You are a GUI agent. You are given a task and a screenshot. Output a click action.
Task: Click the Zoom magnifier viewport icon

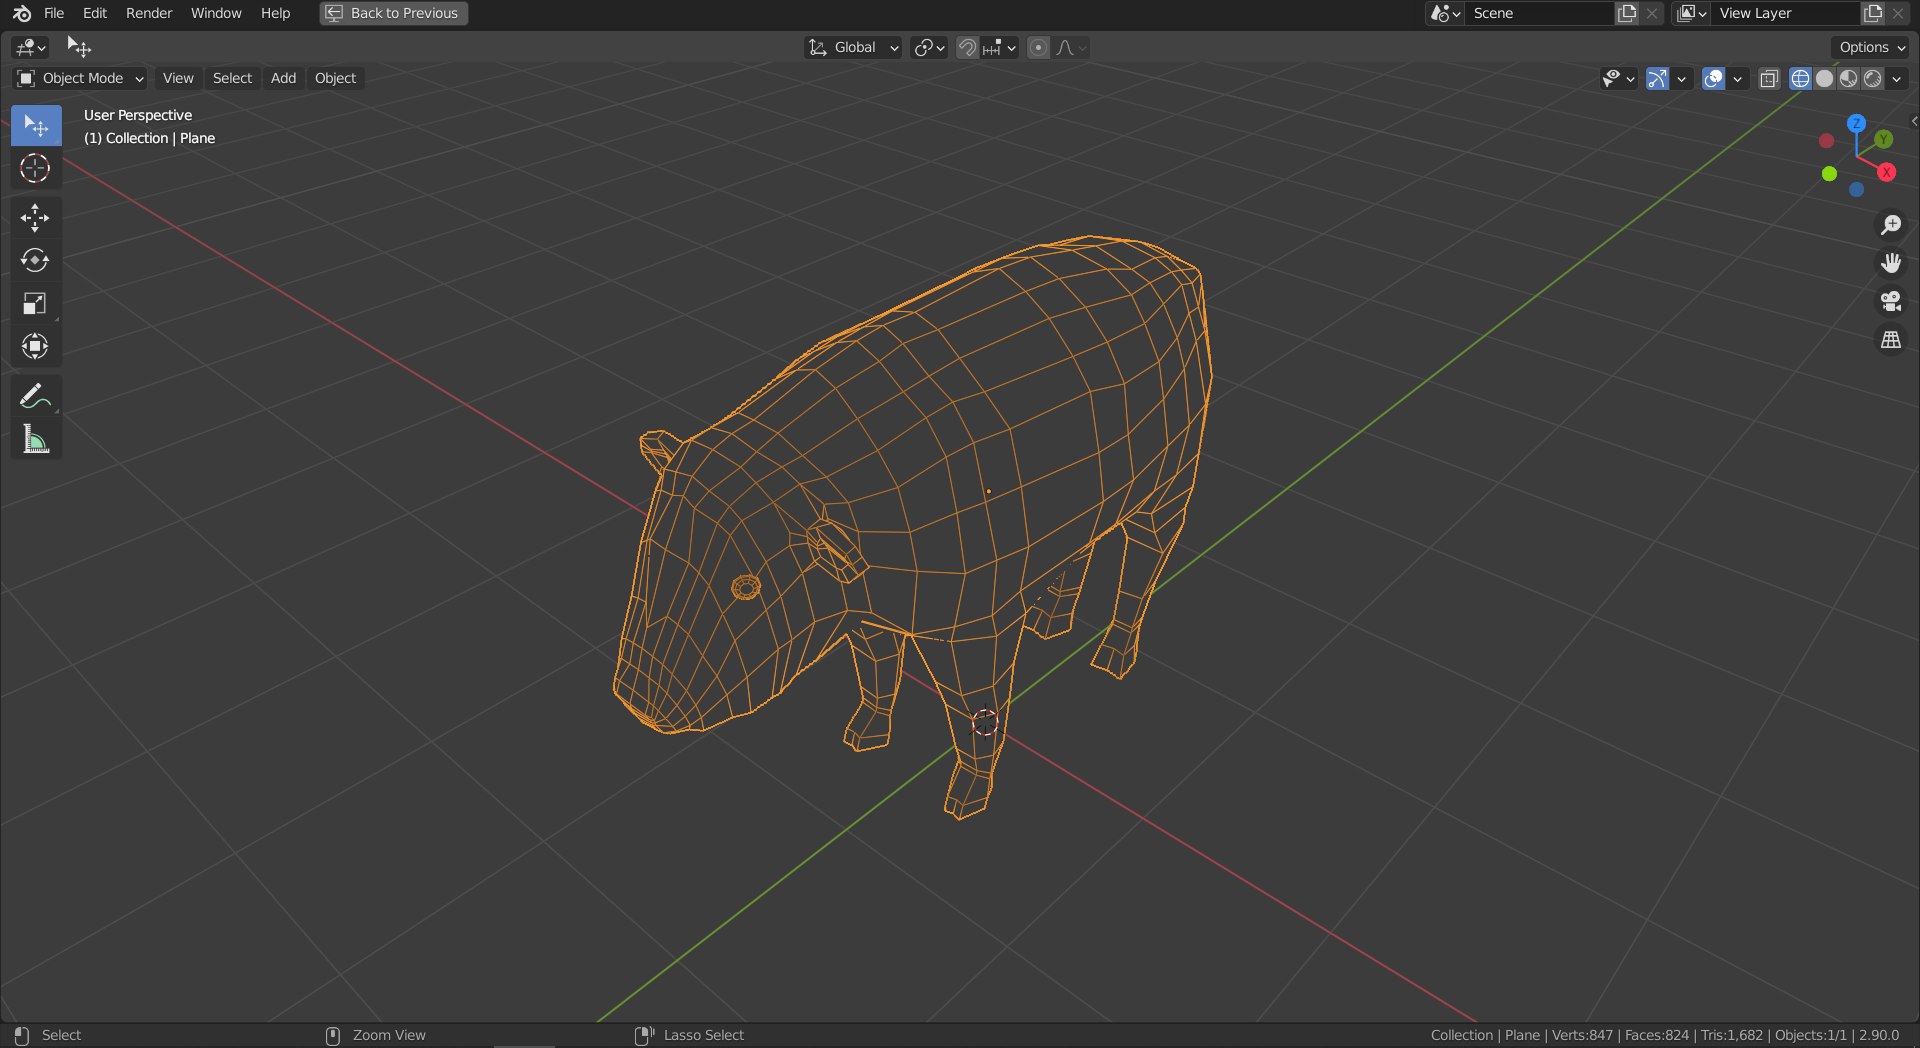click(1890, 225)
